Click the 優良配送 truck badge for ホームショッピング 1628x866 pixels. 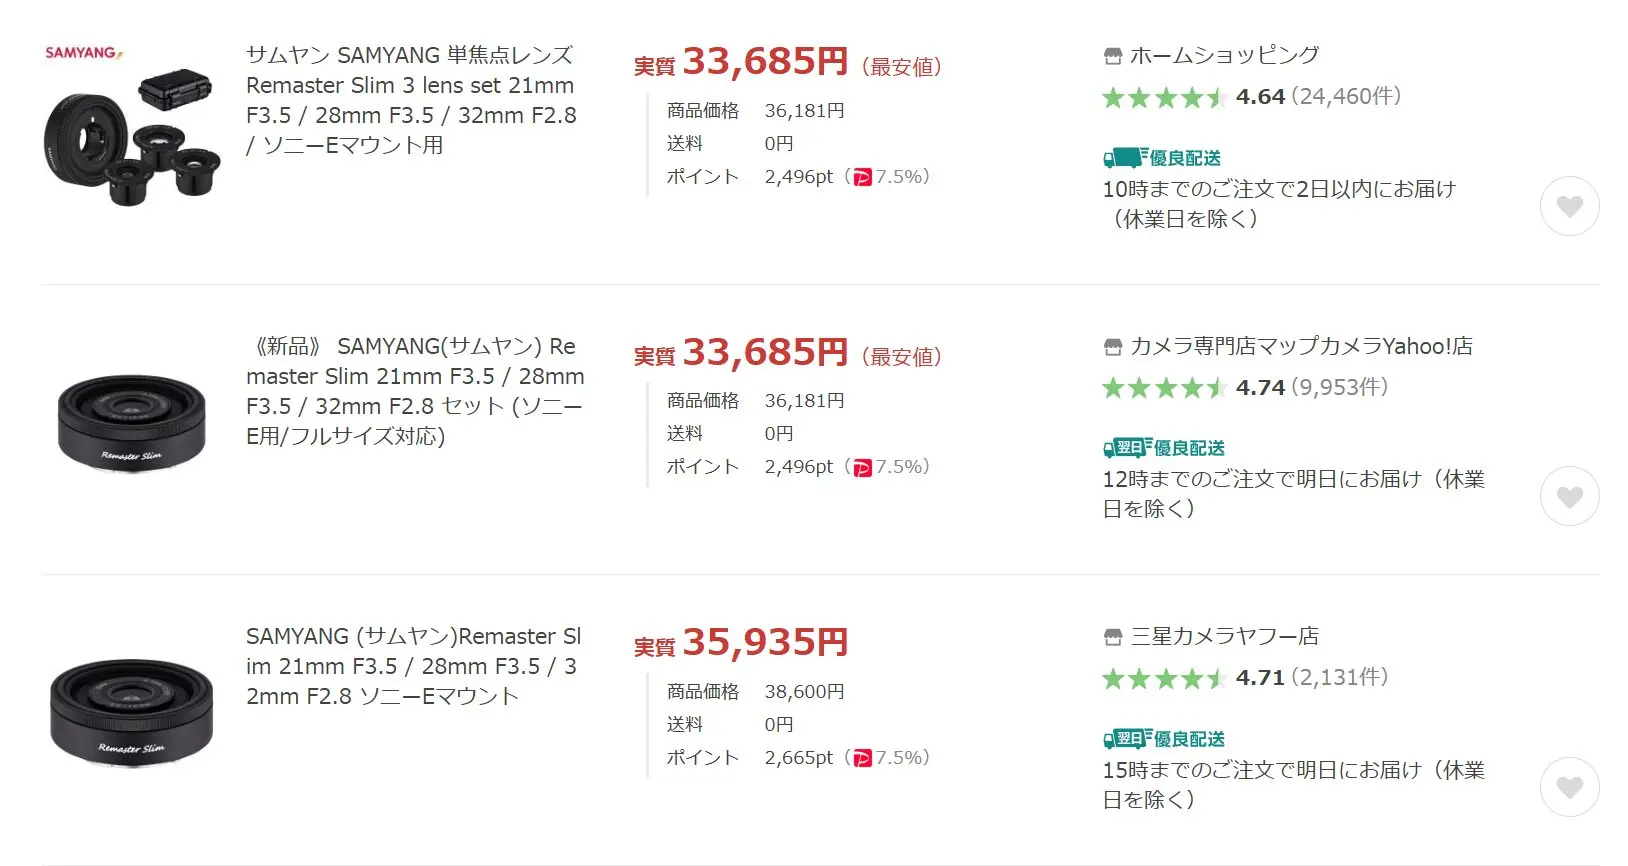(x=1162, y=158)
